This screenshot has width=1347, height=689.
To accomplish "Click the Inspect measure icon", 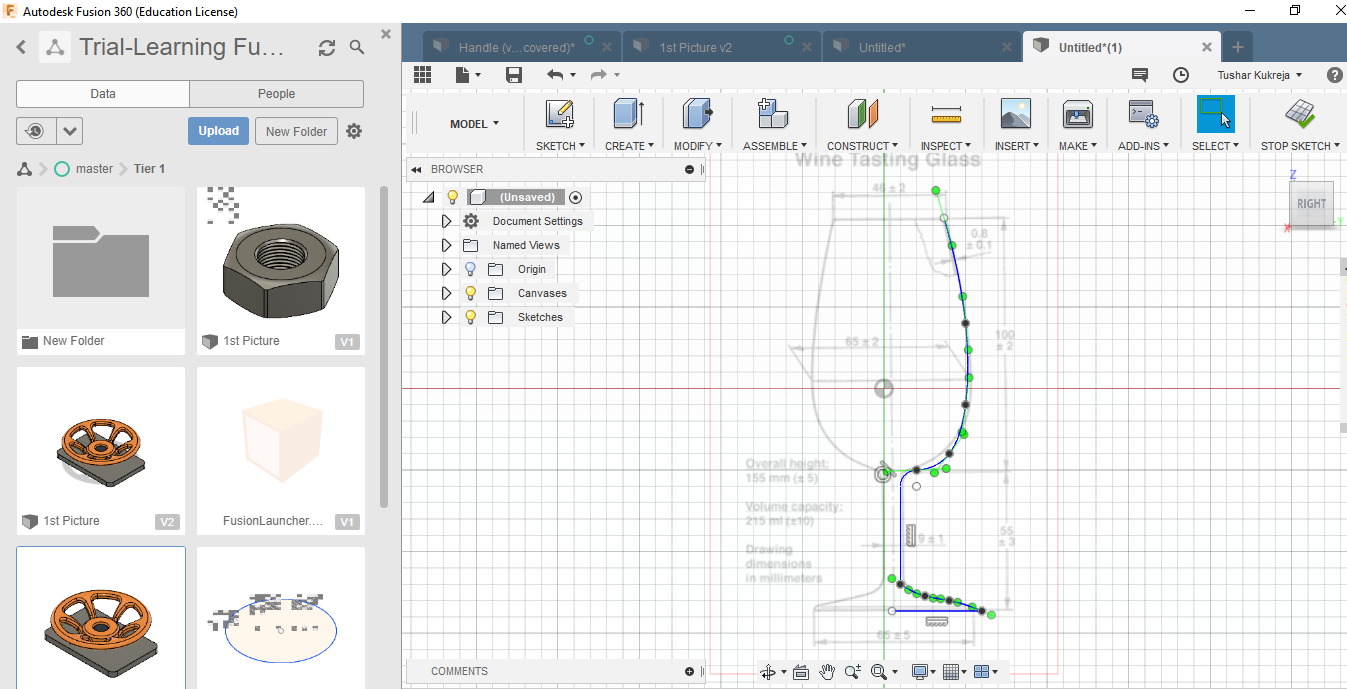I will pyautogui.click(x=945, y=114).
